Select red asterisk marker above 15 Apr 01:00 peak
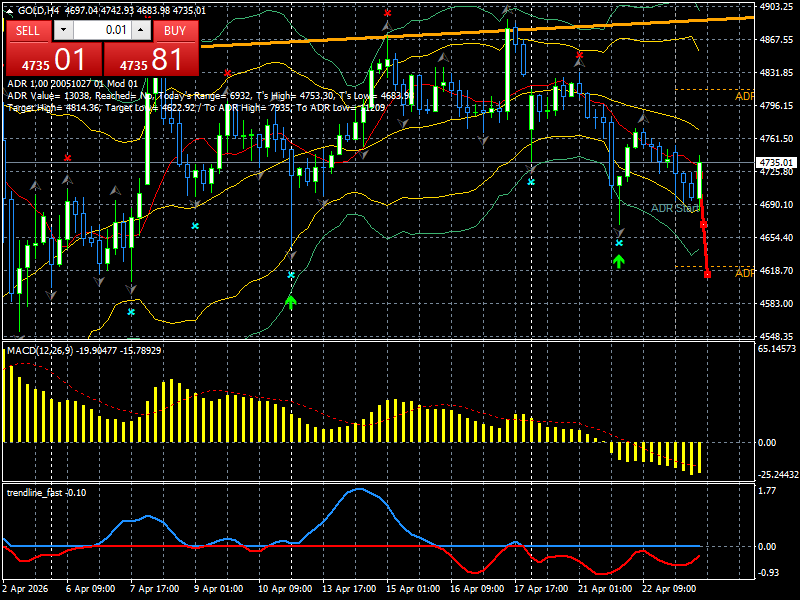800x600 pixels. click(x=388, y=13)
